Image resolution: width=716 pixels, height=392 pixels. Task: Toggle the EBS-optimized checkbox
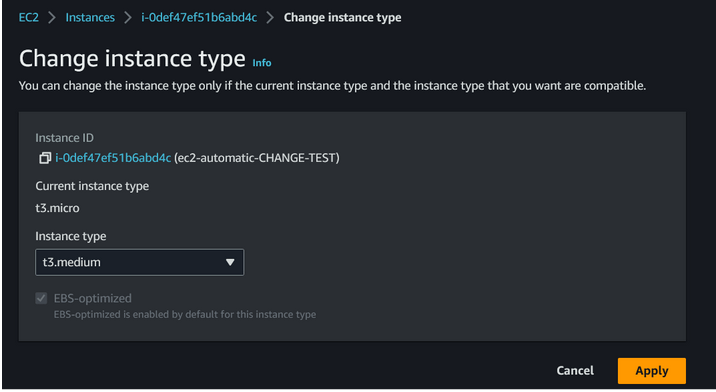point(41,298)
